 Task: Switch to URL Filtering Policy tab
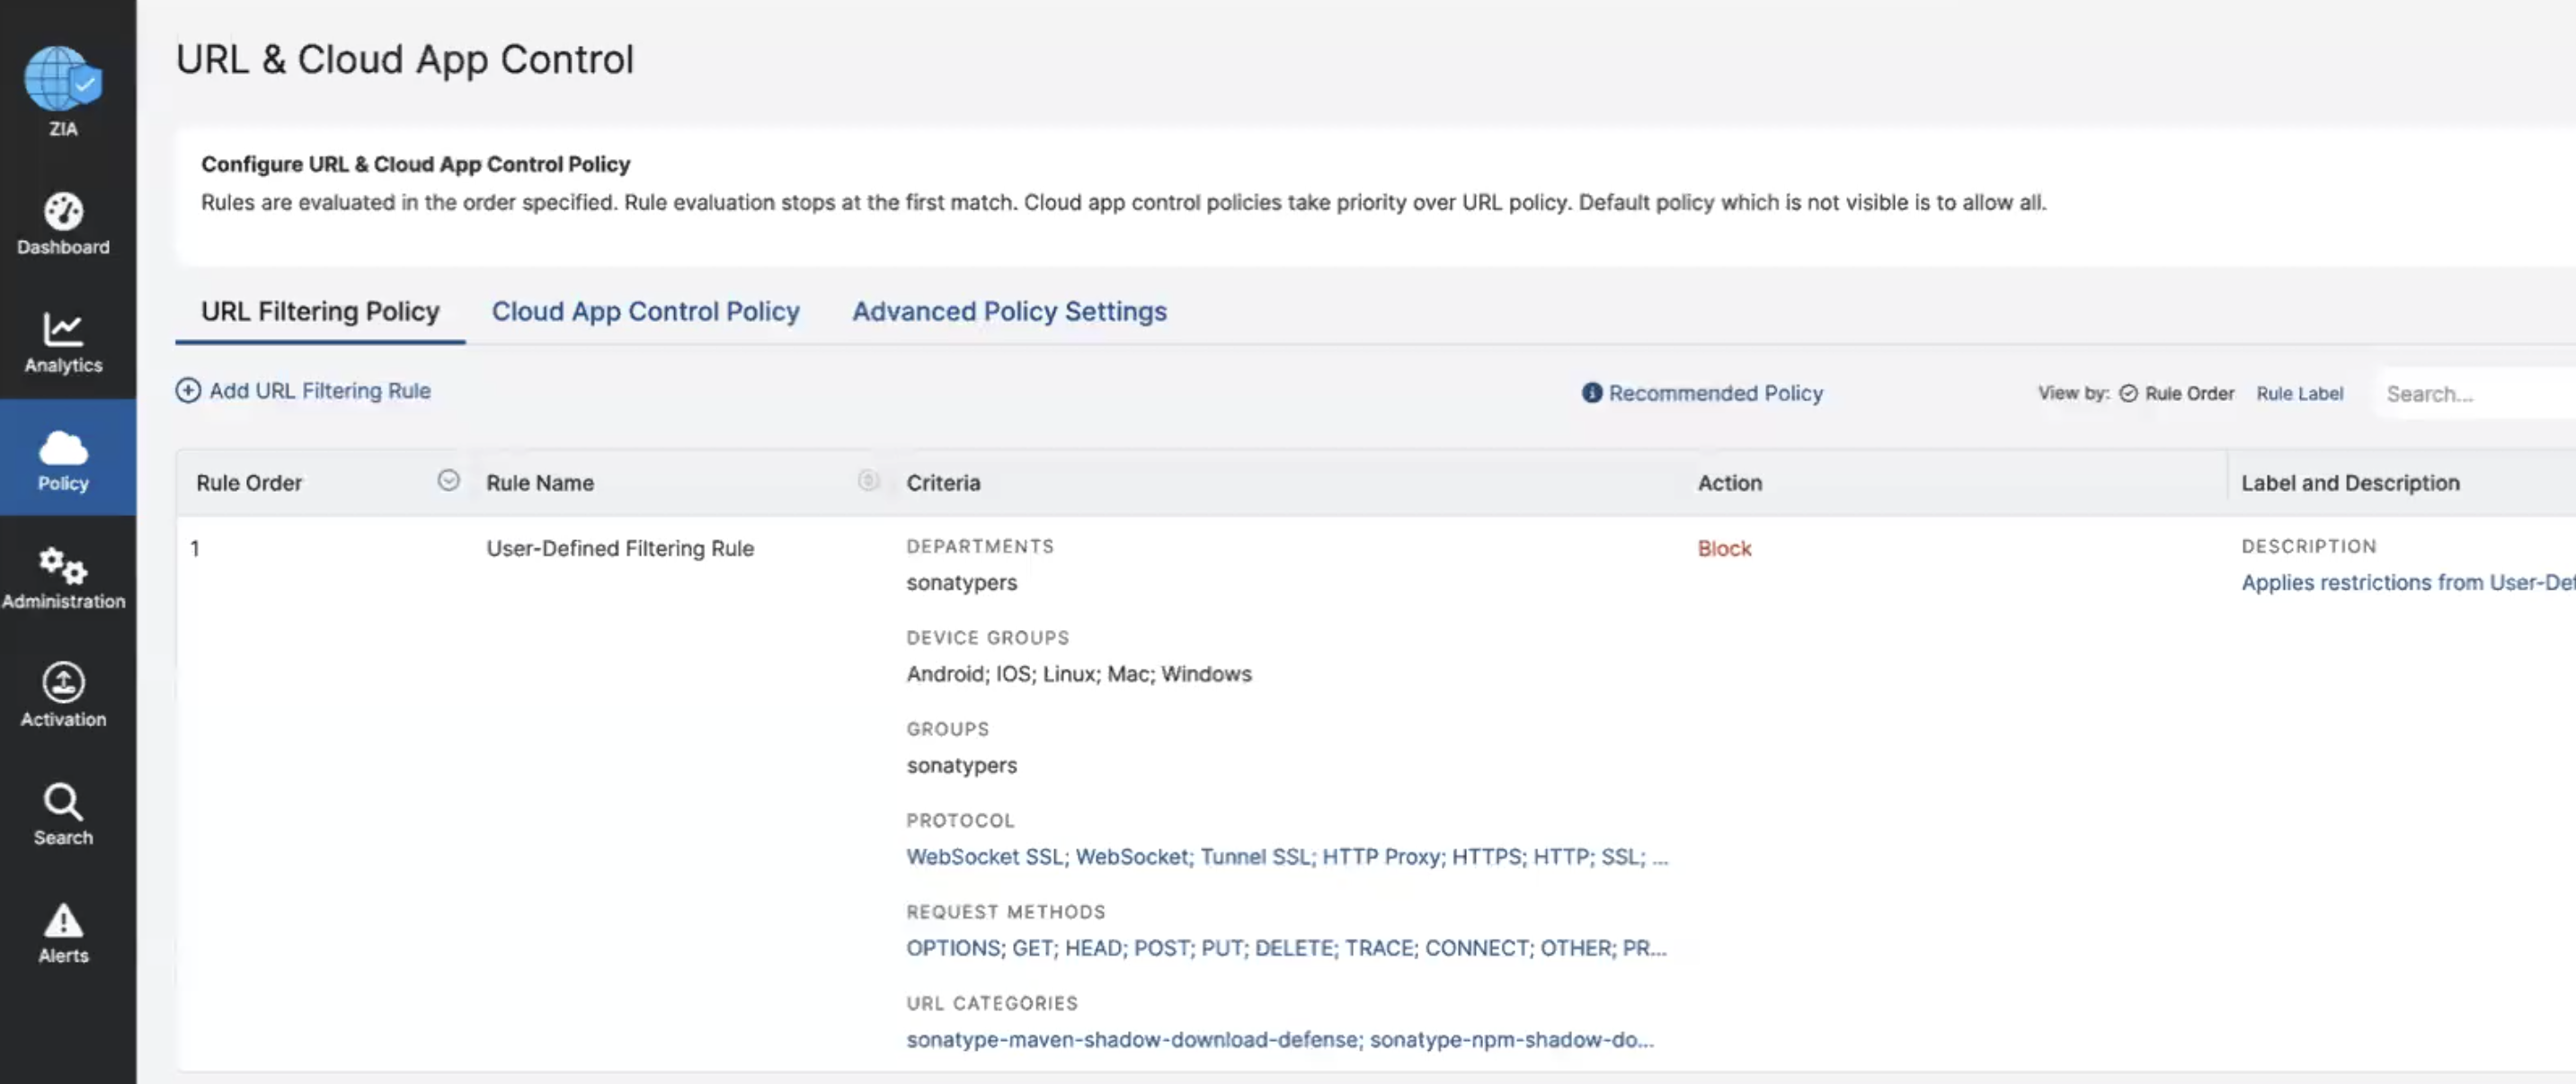click(x=320, y=311)
